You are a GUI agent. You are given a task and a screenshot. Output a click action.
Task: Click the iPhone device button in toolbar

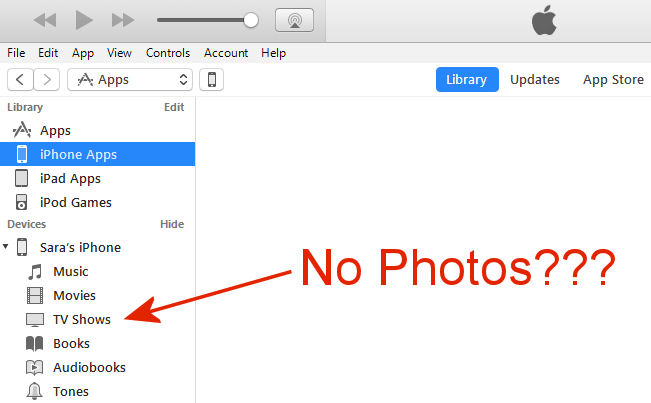pyautogui.click(x=211, y=79)
